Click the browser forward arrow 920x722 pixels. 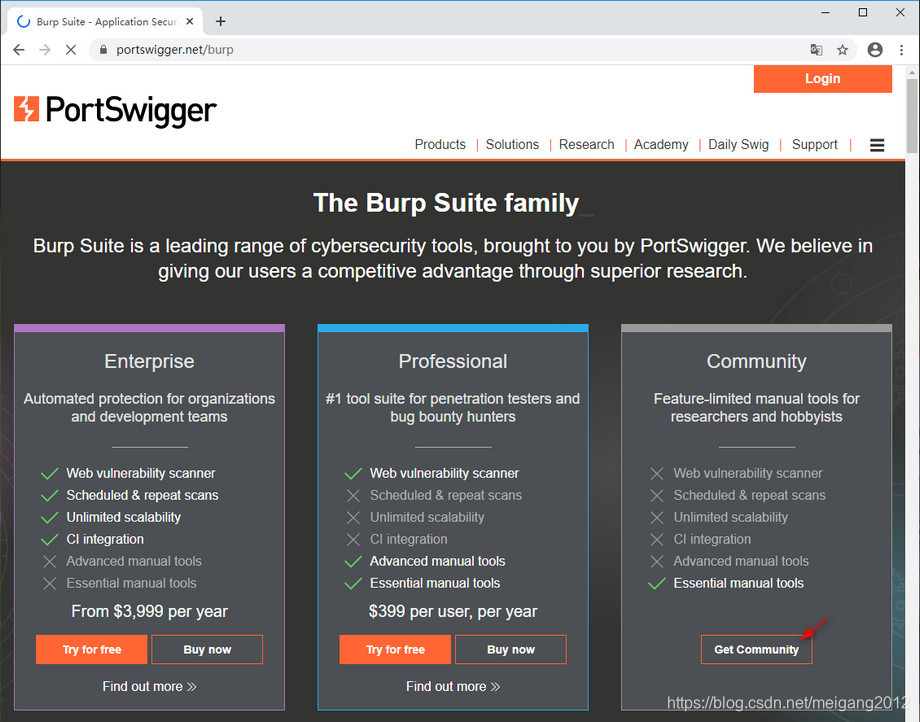point(45,50)
